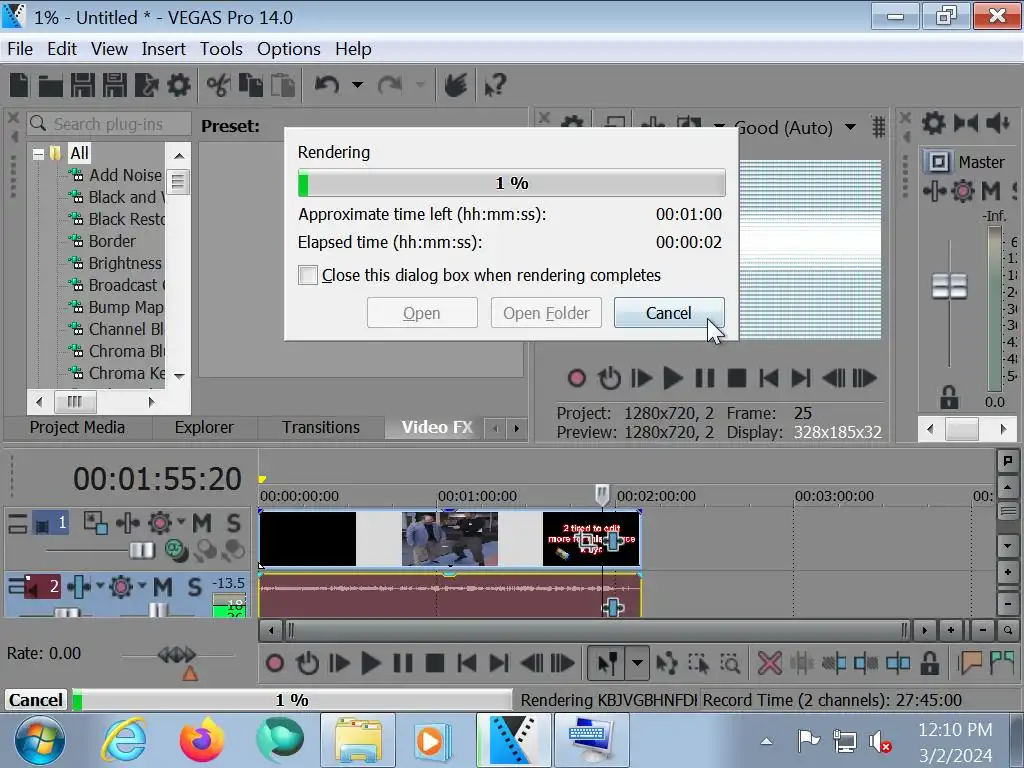Click the Render As icon
Image resolution: width=1024 pixels, height=768 pixels.
(x=146, y=85)
